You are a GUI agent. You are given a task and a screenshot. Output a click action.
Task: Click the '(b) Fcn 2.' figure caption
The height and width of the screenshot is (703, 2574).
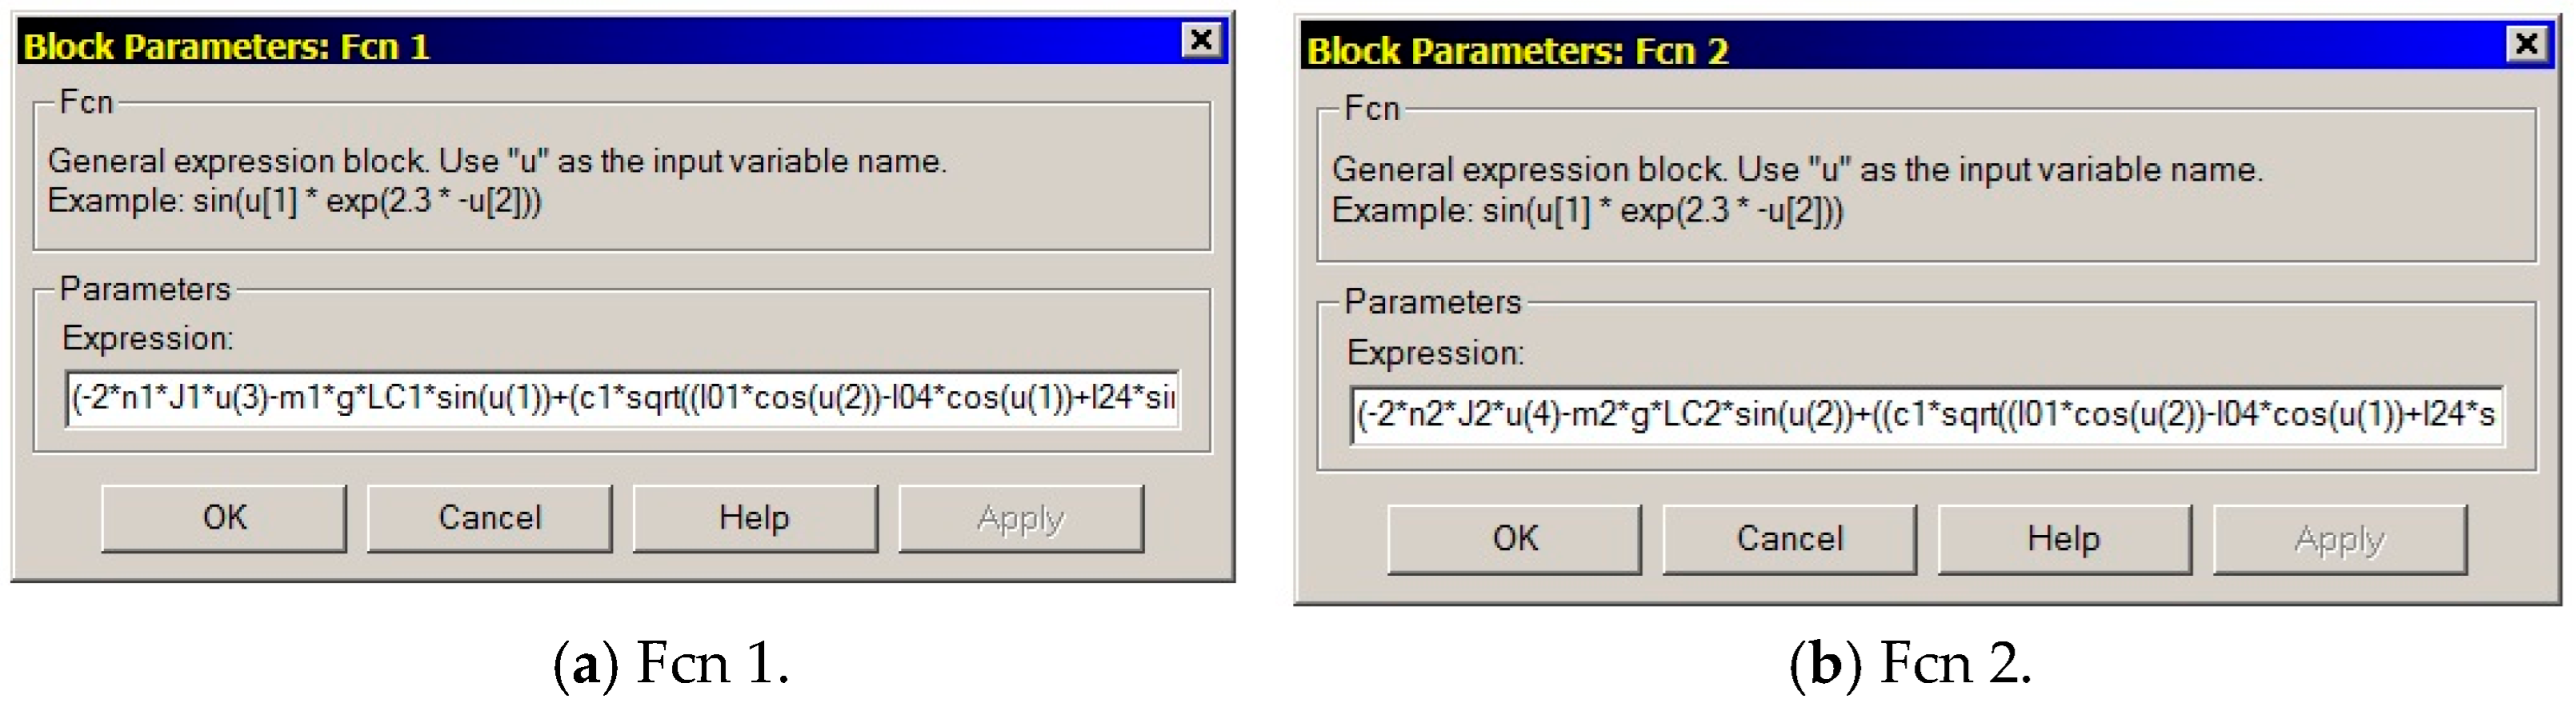[1910, 663]
